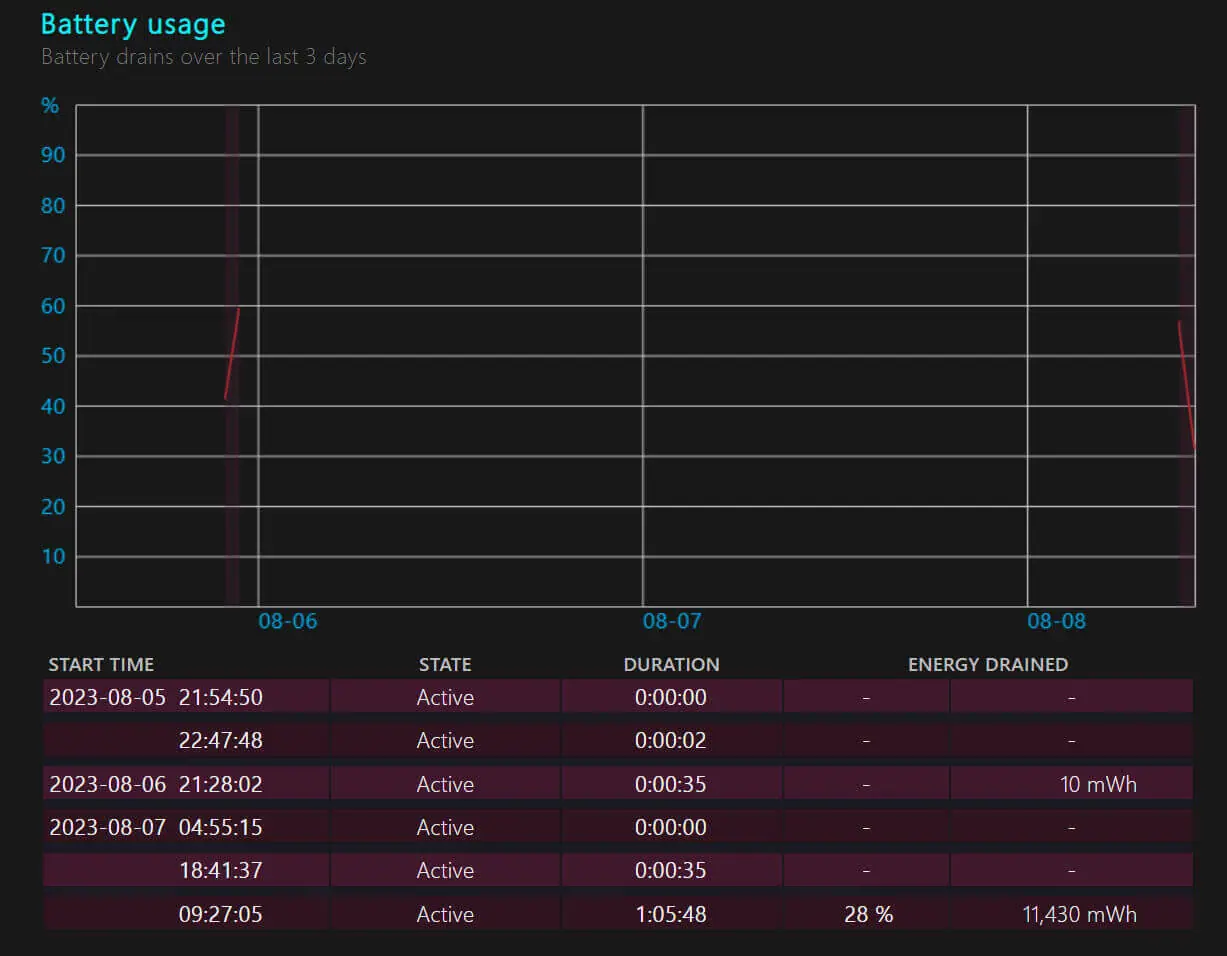Click the 08-07 date label on chart
This screenshot has height=956, width=1227.
(x=672, y=621)
